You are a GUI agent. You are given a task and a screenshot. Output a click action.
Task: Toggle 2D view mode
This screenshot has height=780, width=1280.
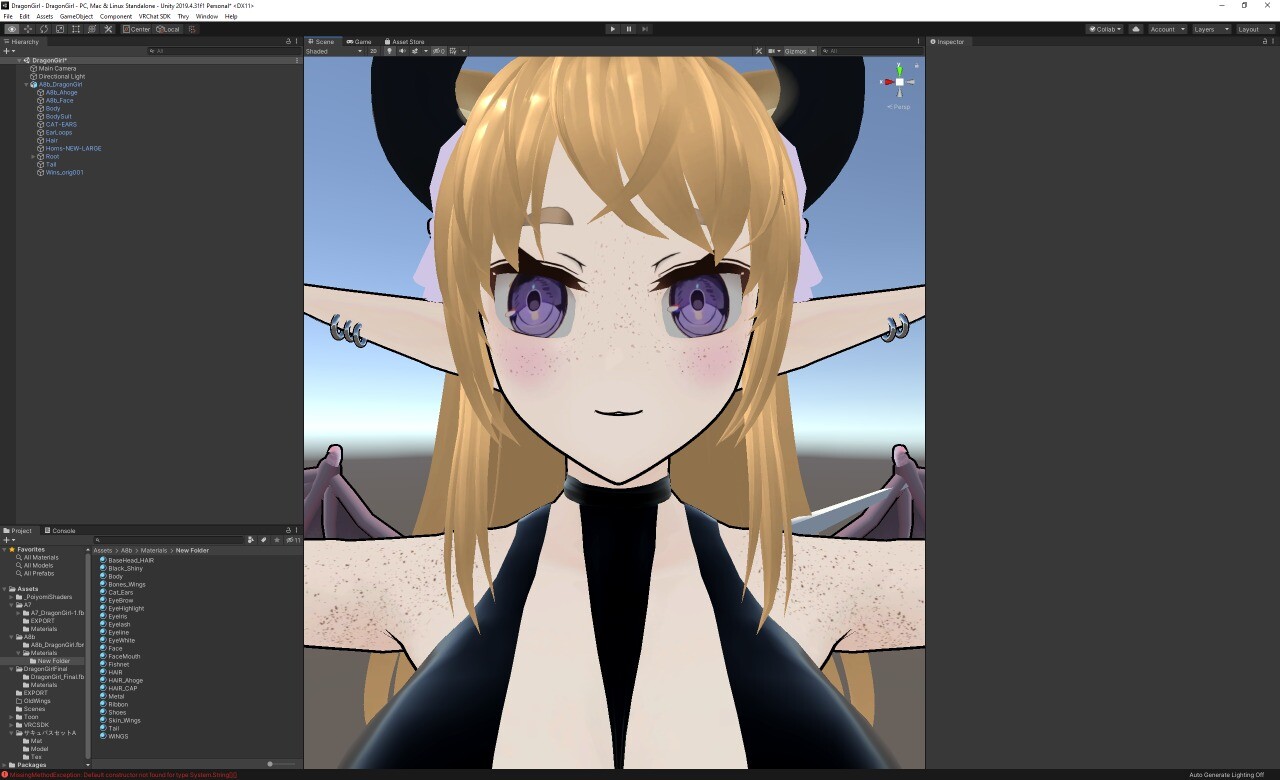(373, 50)
